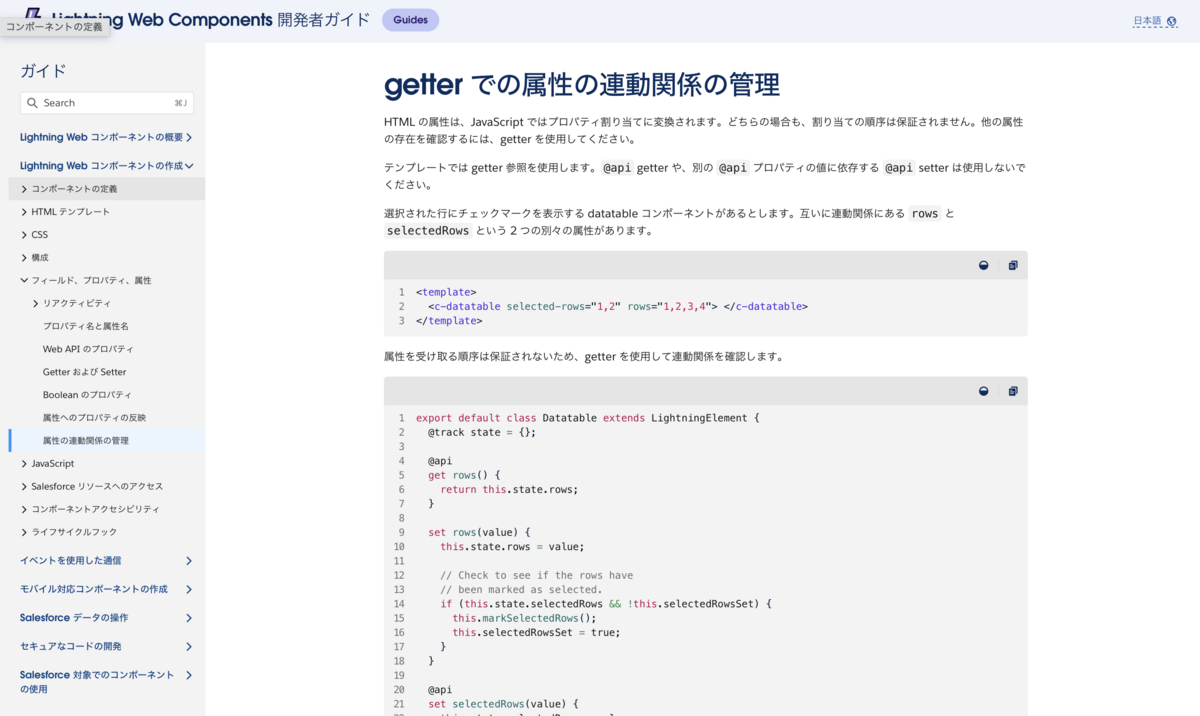This screenshot has height=716, width=1200.
Task: Expand the ライフサイクルフック chevron
Action: (24, 532)
